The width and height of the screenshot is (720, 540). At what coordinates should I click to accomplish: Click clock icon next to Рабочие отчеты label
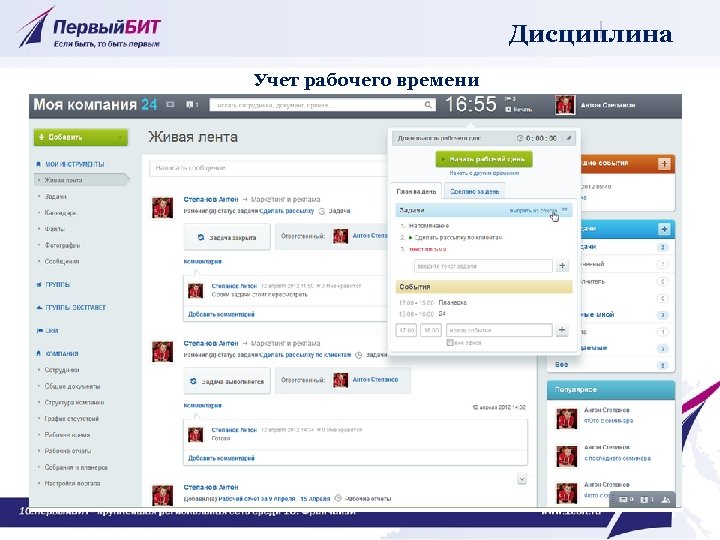[x=338, y=498]
